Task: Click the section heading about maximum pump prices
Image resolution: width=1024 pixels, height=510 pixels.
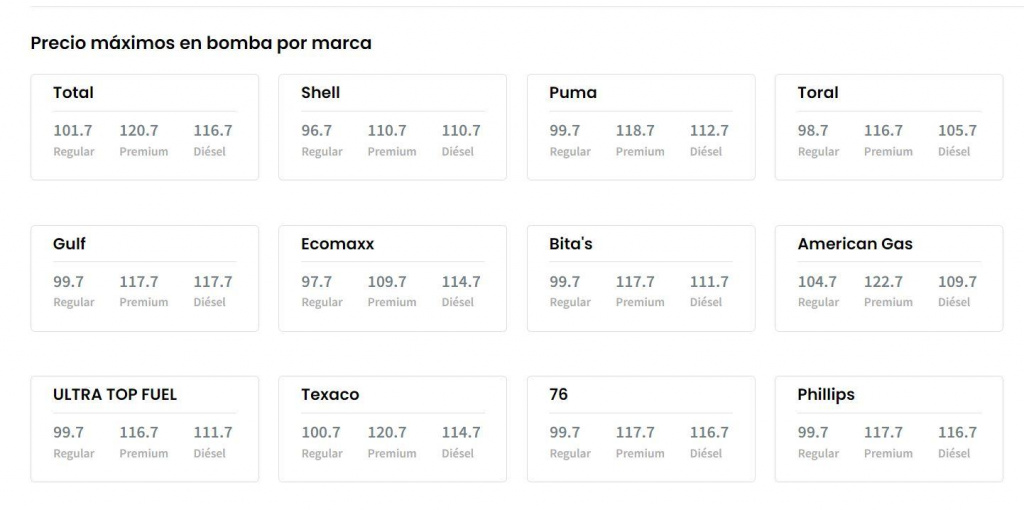Action: tap(201, 43)
